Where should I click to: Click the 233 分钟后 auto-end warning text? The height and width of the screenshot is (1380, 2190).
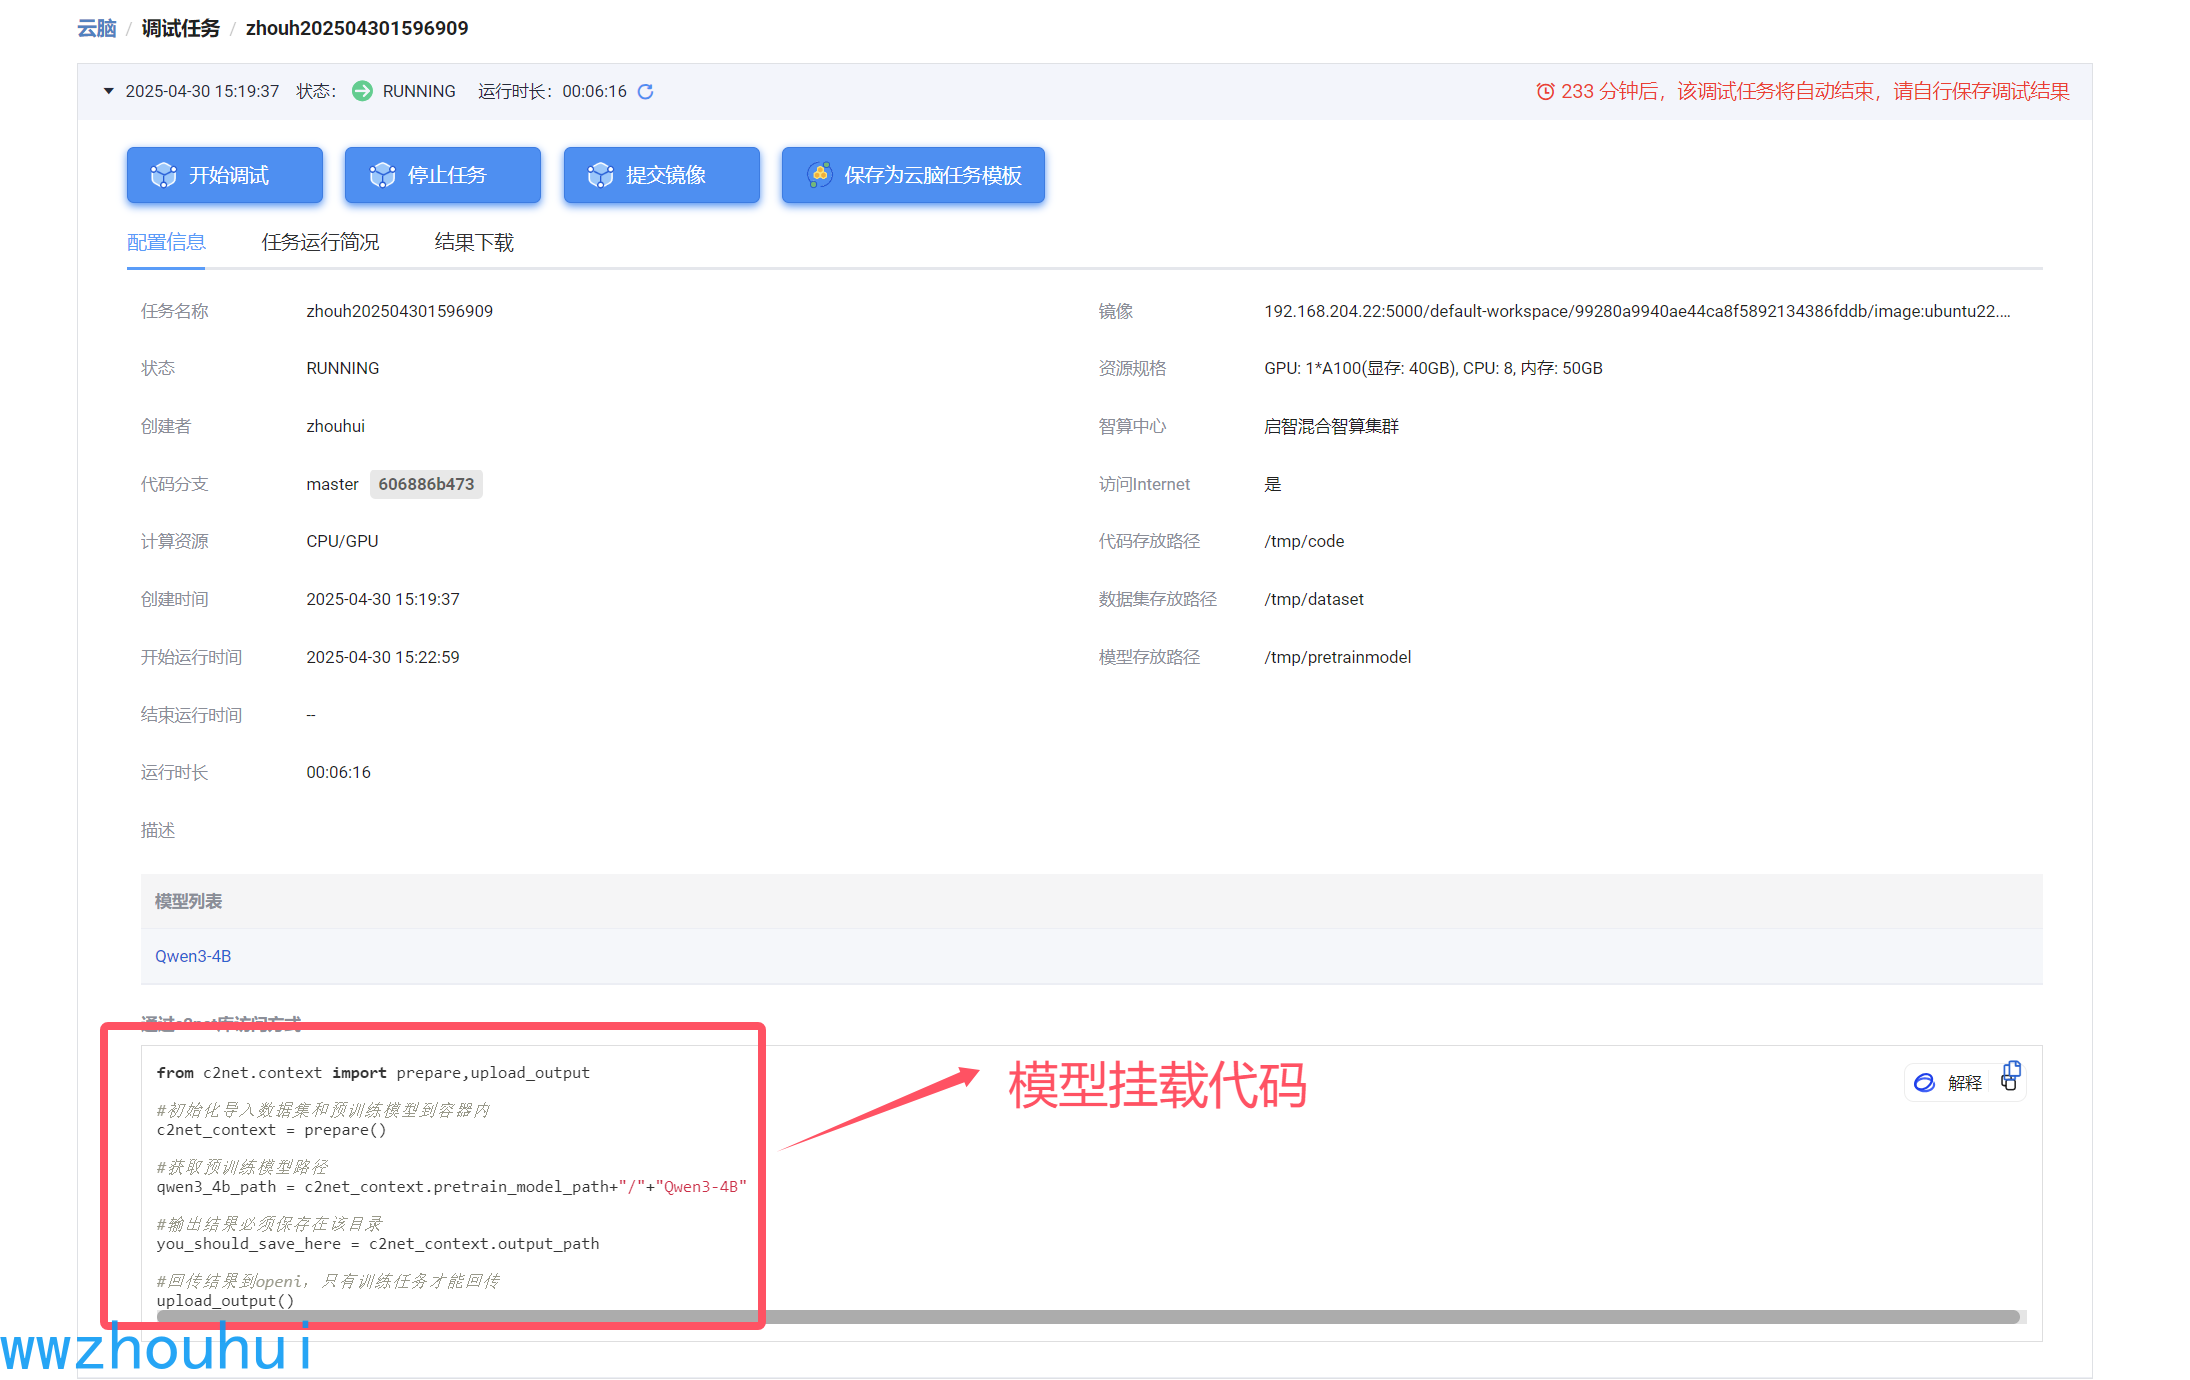pos(1815,91)
